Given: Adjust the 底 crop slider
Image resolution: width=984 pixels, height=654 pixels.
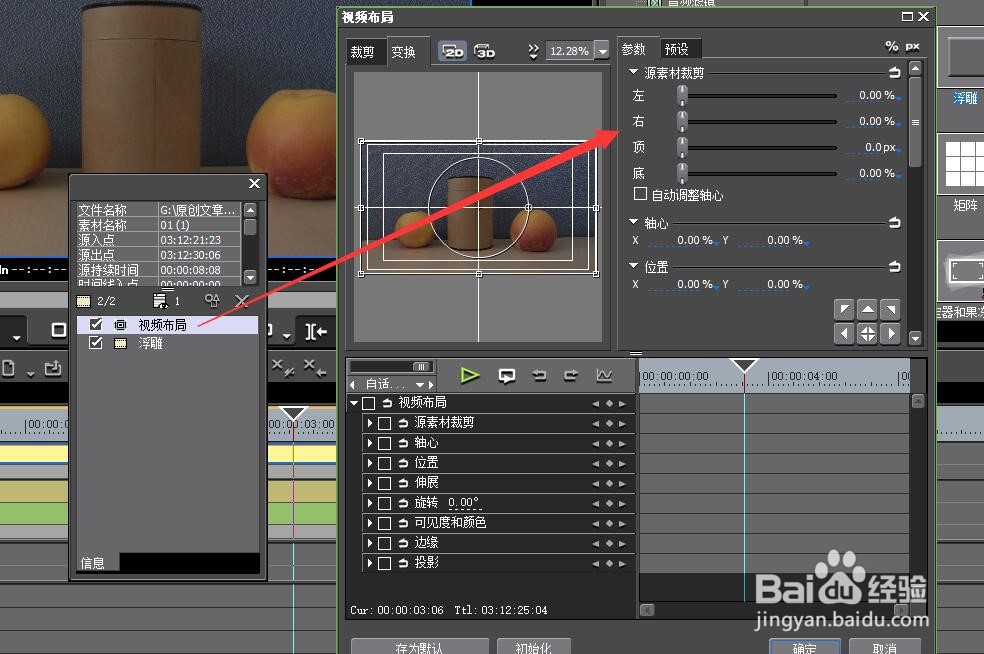Looking at the screenshot, I should pyautogui.click(x=682, y=173).
